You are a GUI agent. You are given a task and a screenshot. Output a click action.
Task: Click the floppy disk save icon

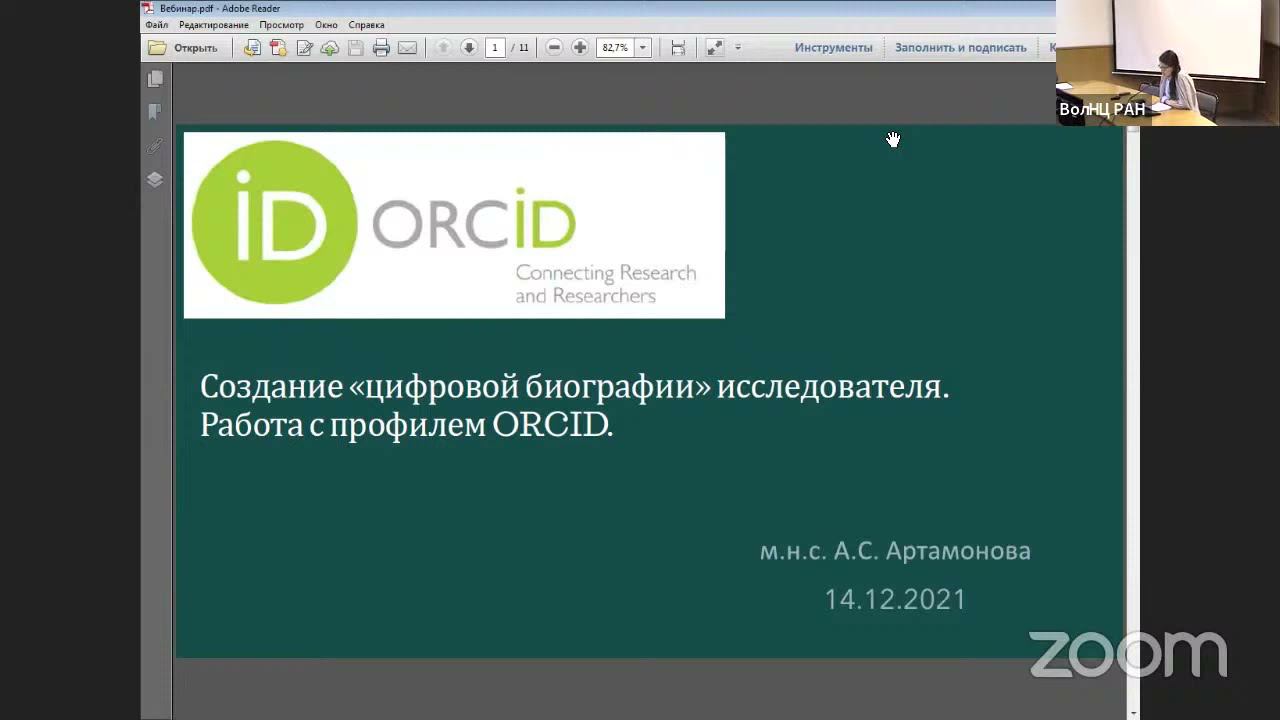click(356, 47)
